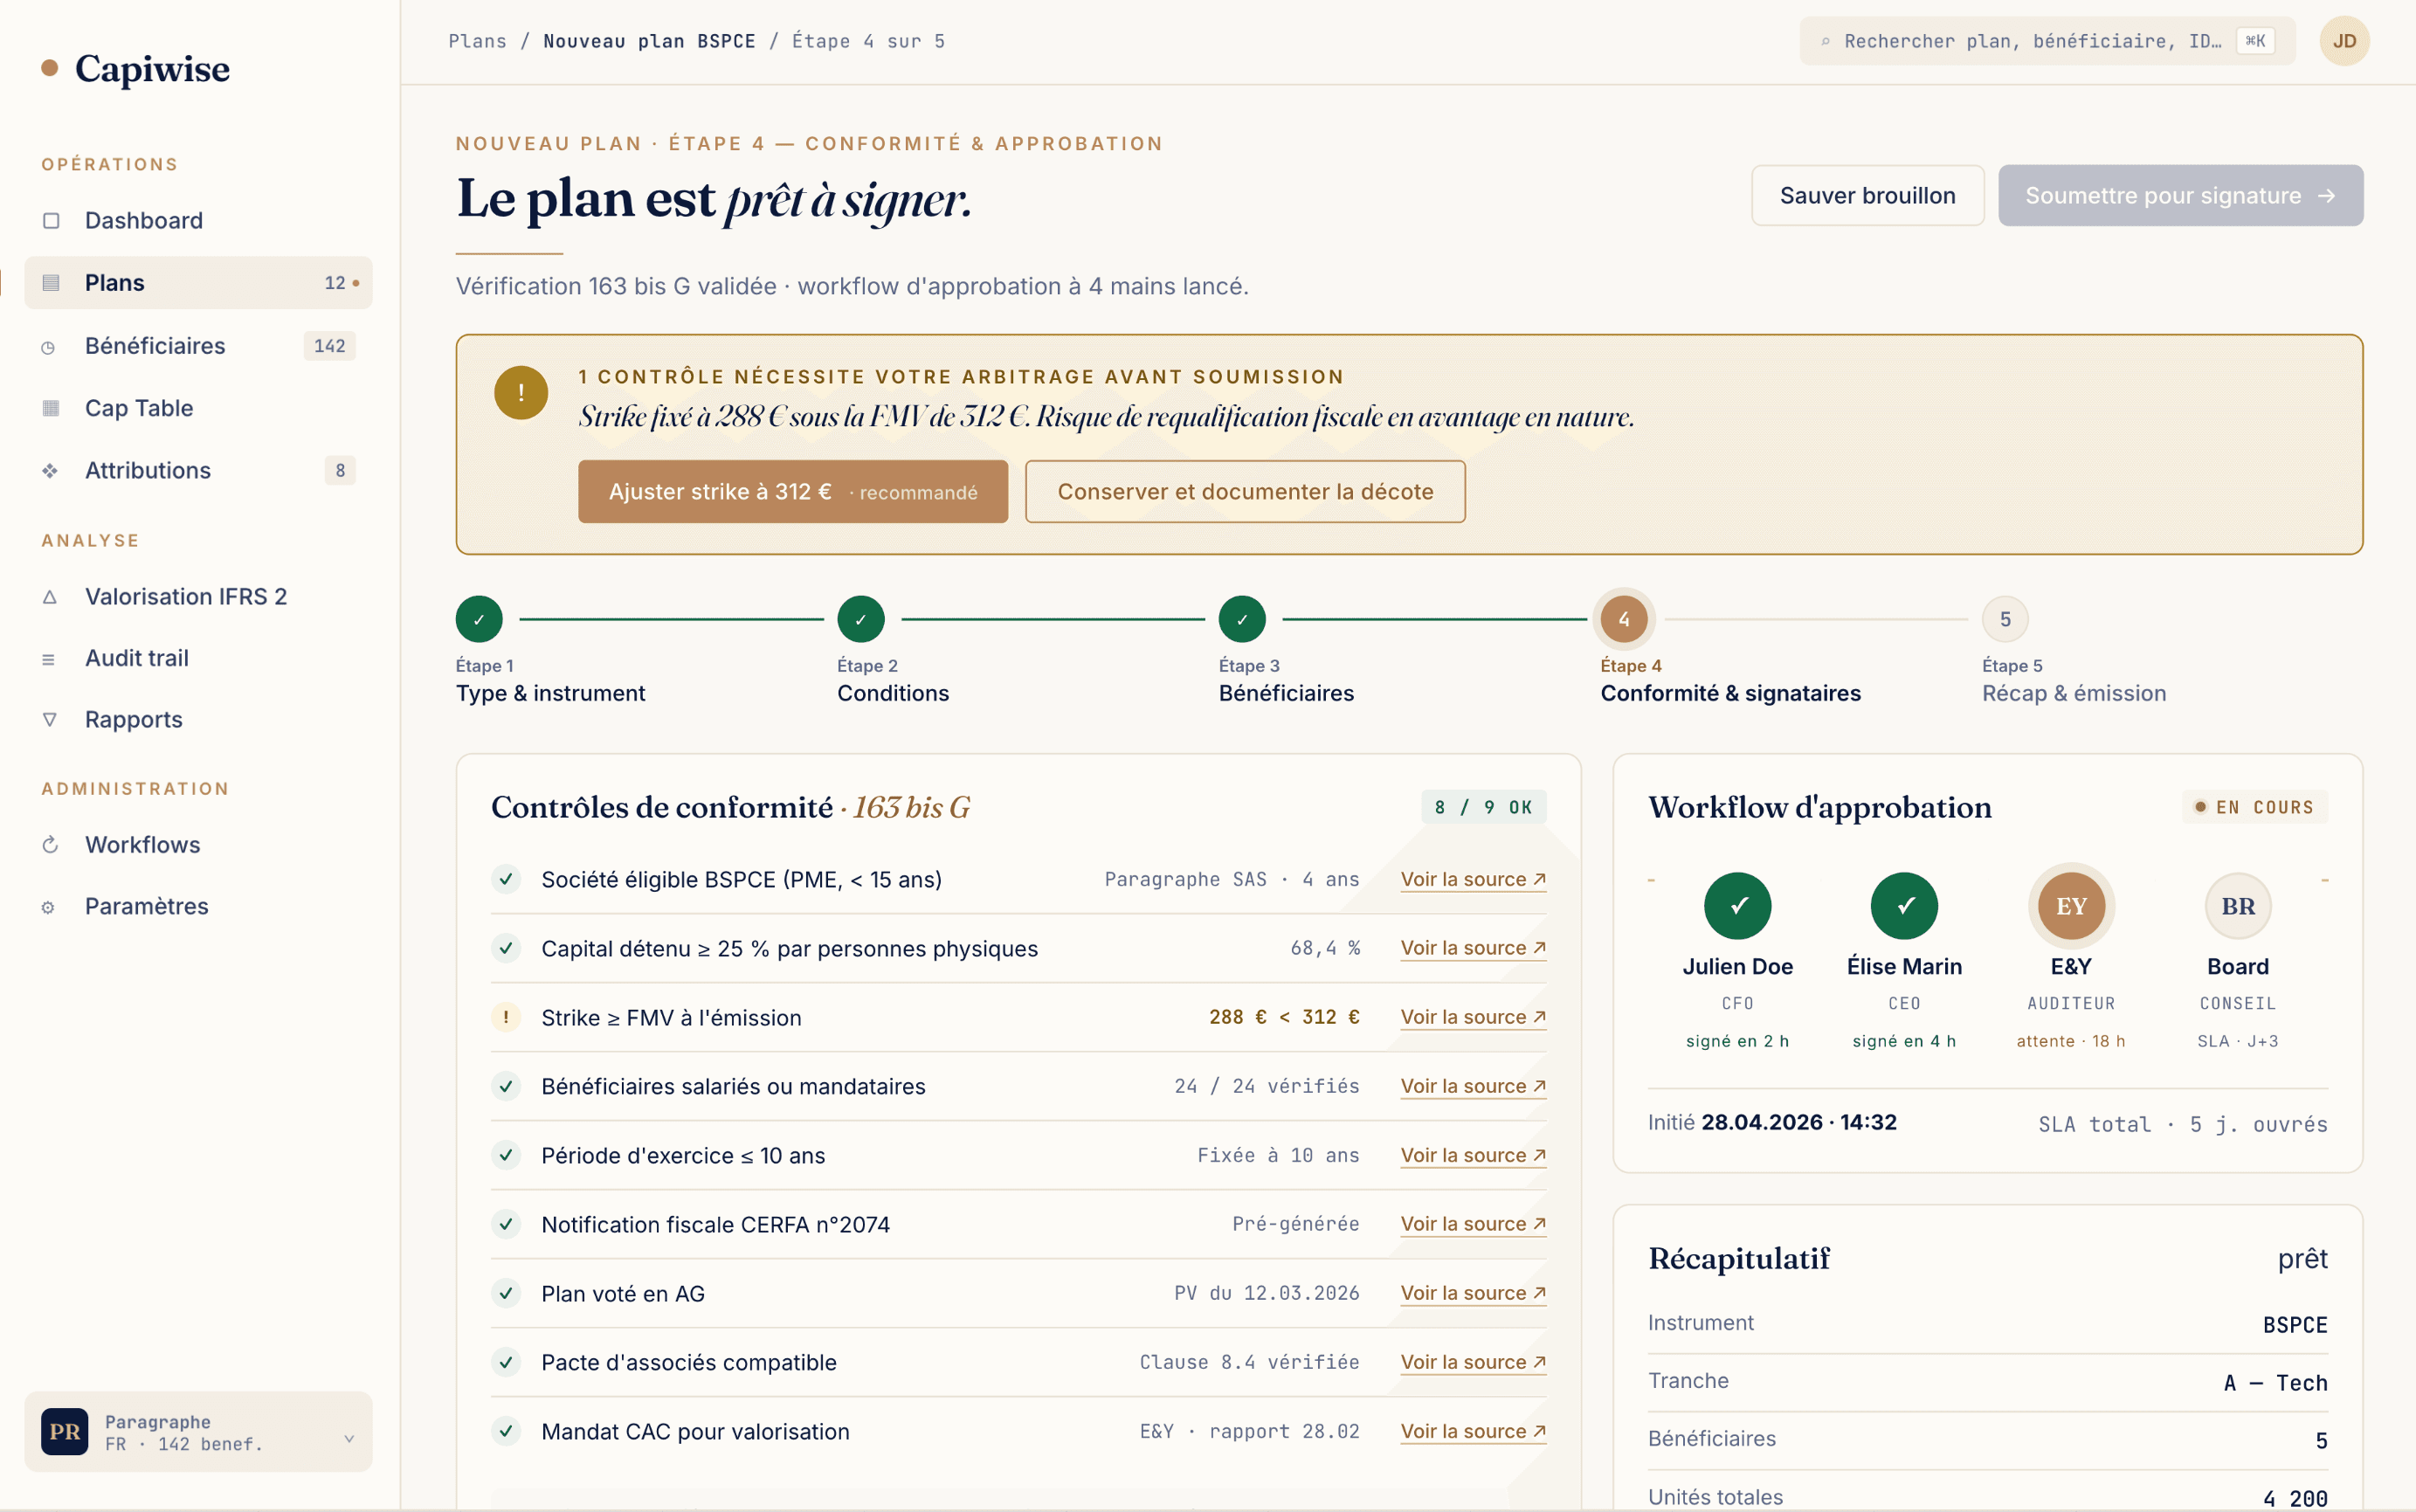The width and height of the screenshot is (2416, 1512).
Task: Click Élise Marin's green check avatar
Action: tap(1904, 906)
